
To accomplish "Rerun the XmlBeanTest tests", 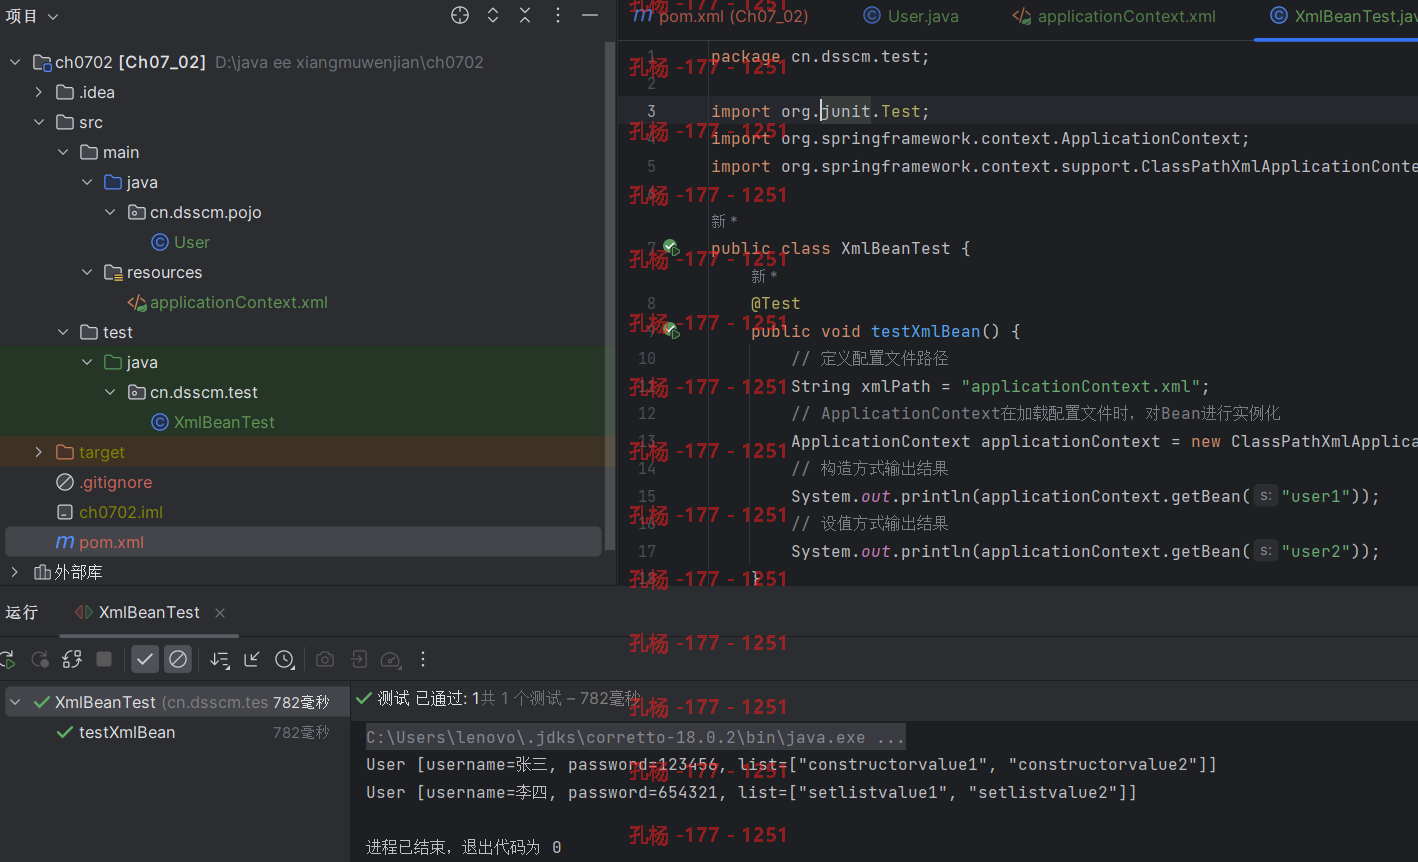I will (x=8, y=659).
